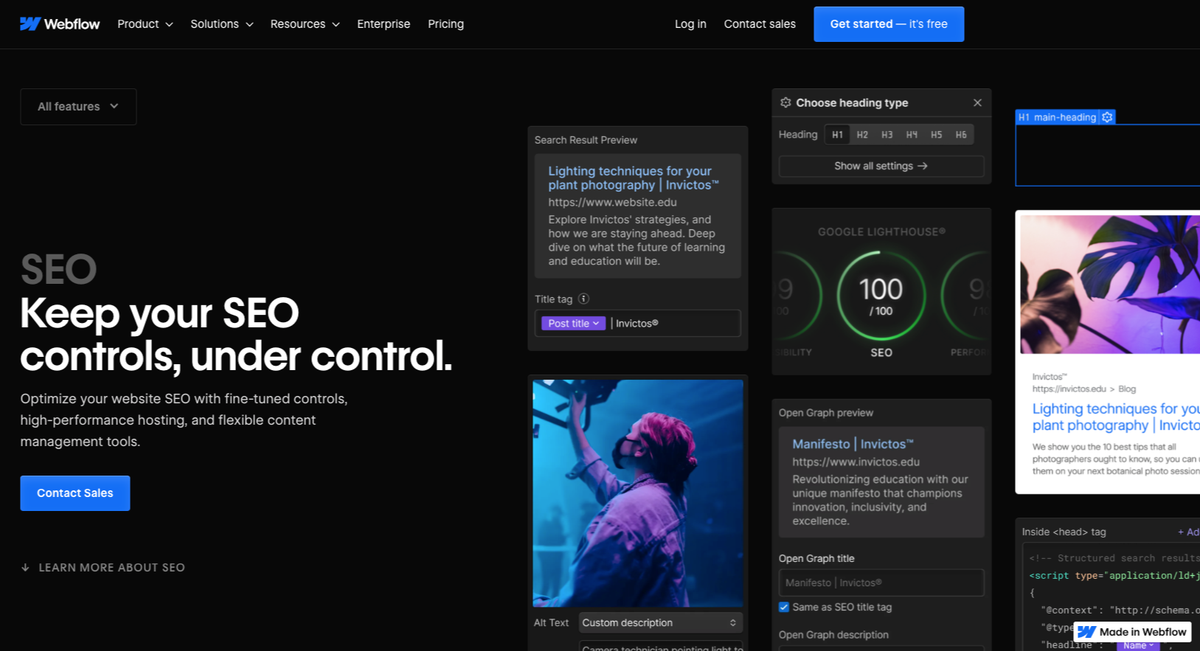
Task: Click the Open Graph title input field
Action: tap(881, 583)
